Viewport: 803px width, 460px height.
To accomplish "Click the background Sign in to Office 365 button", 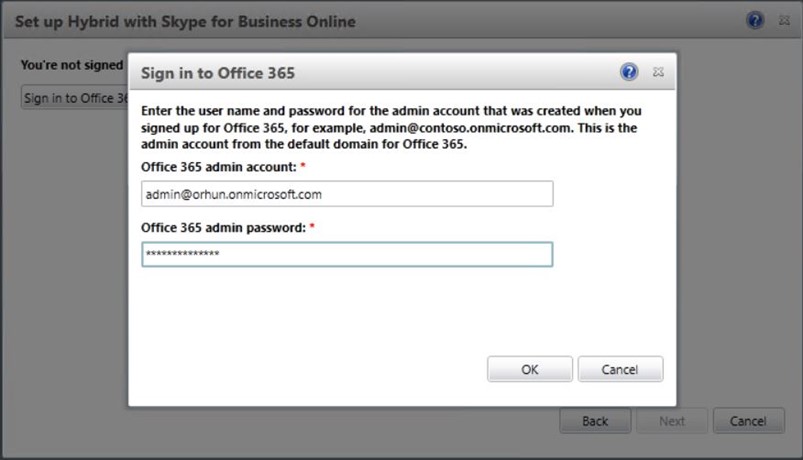I will [x=75, y=97].
